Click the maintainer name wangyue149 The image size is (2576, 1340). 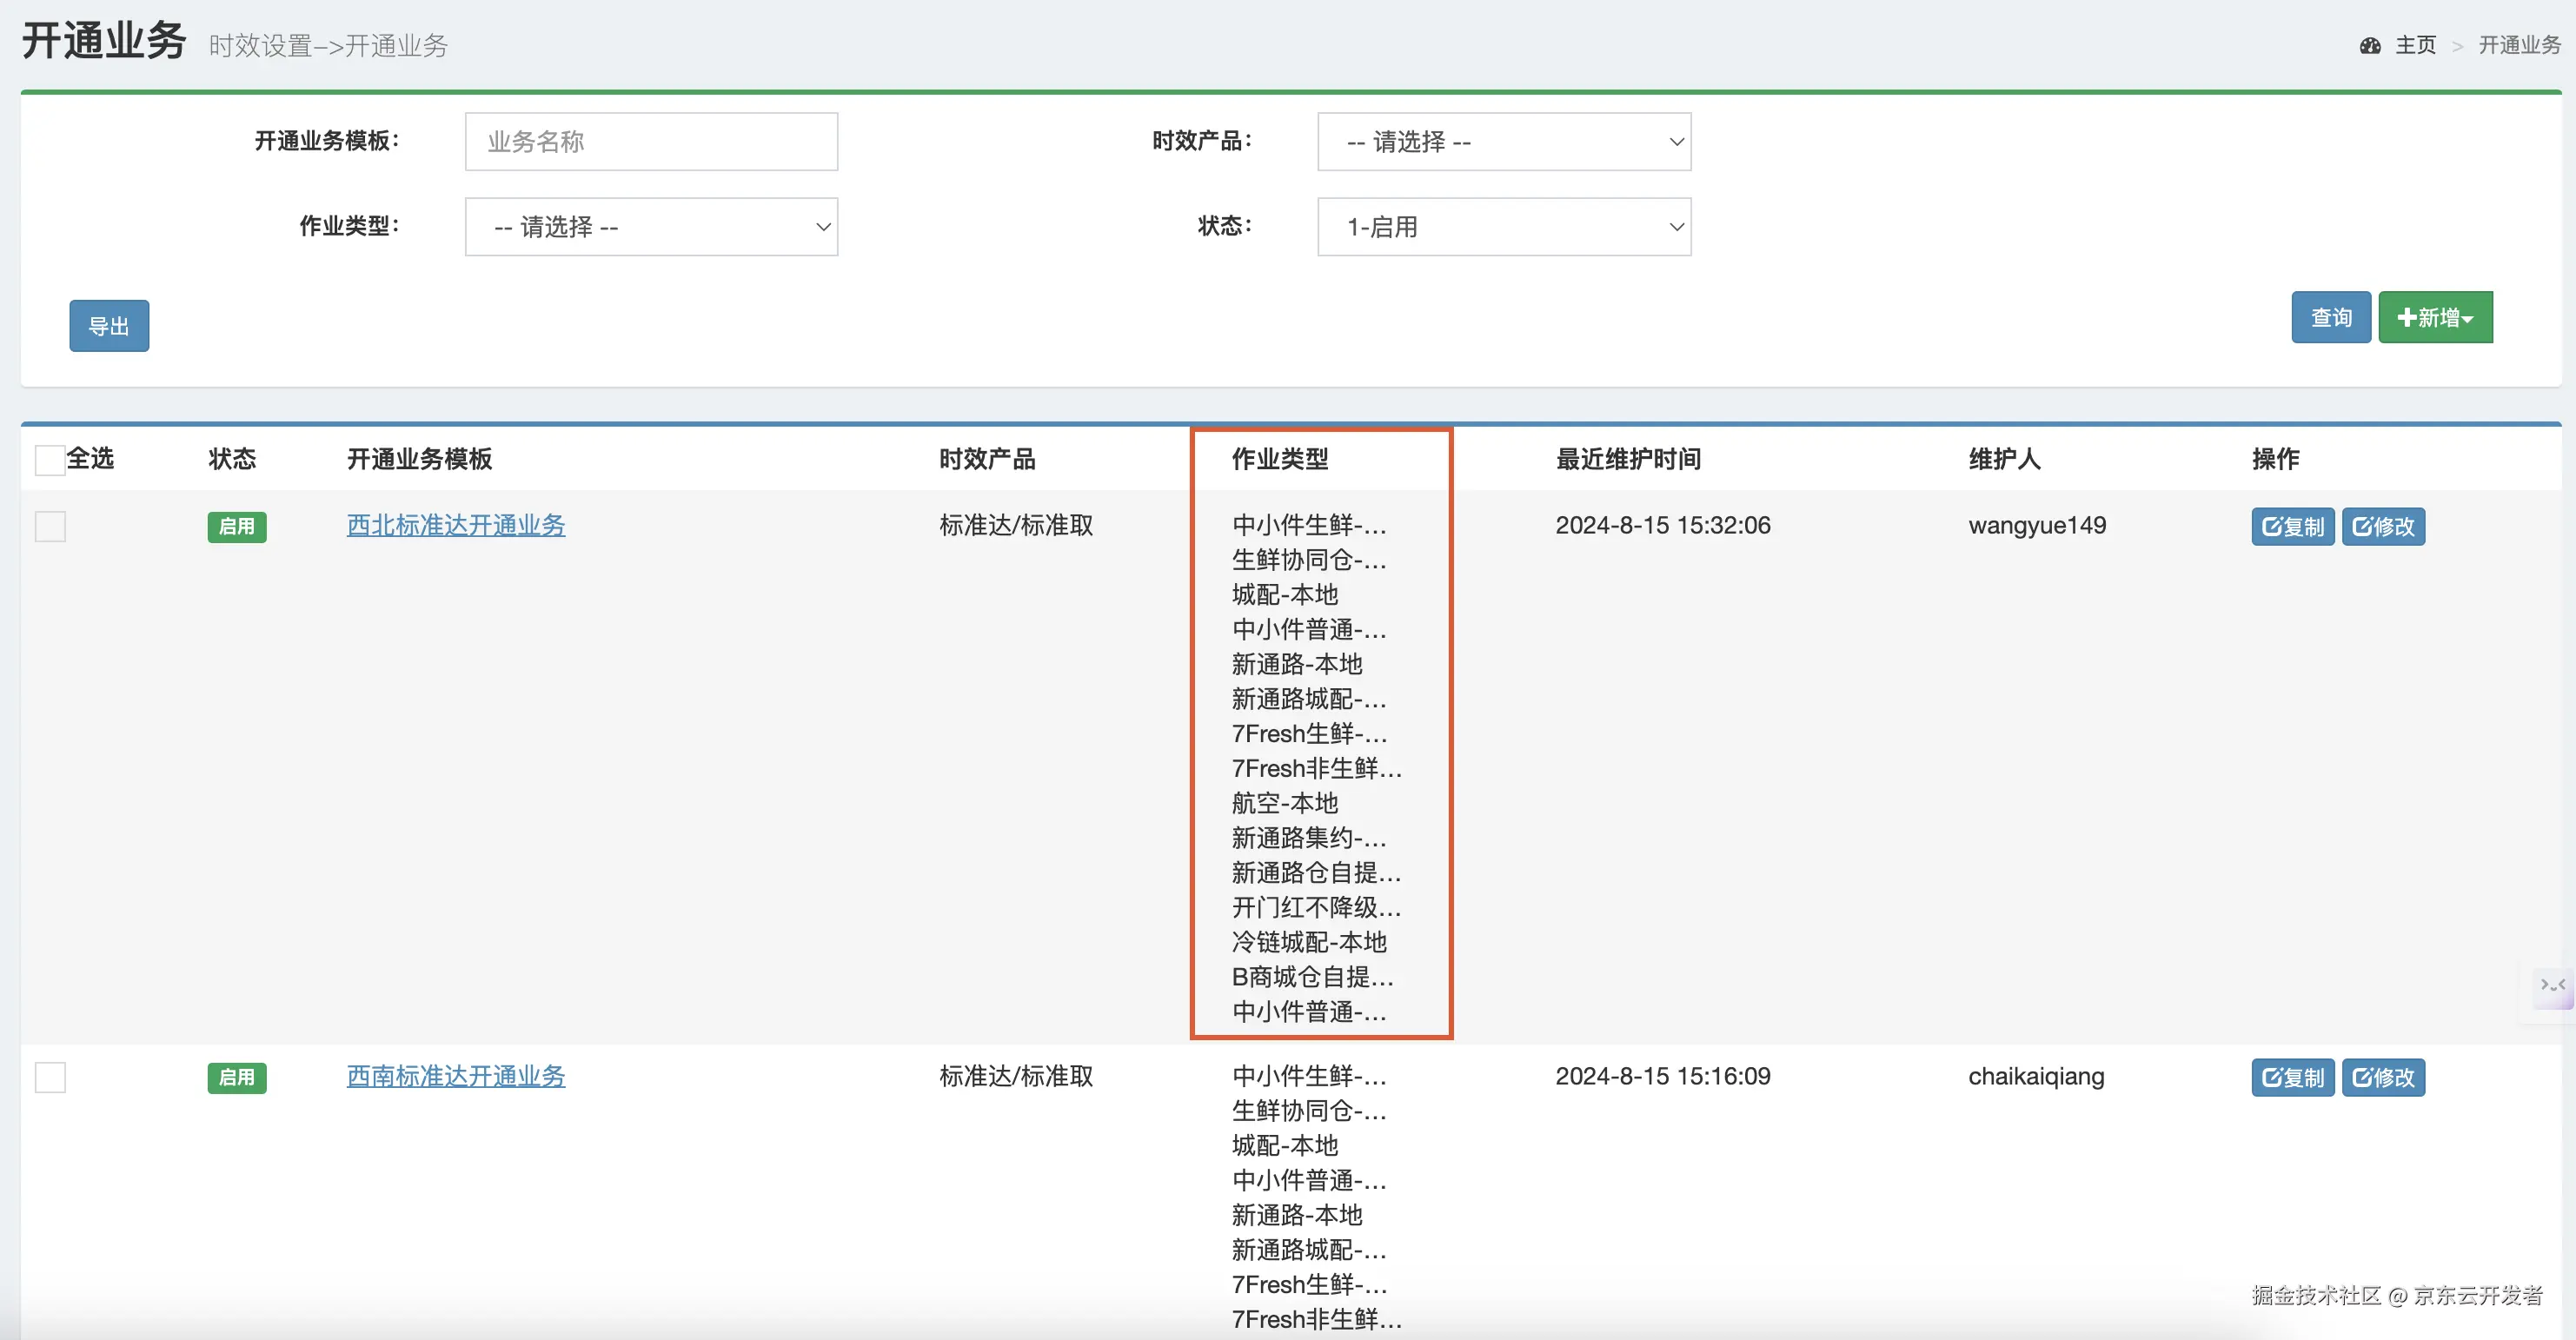(2037, 525)
